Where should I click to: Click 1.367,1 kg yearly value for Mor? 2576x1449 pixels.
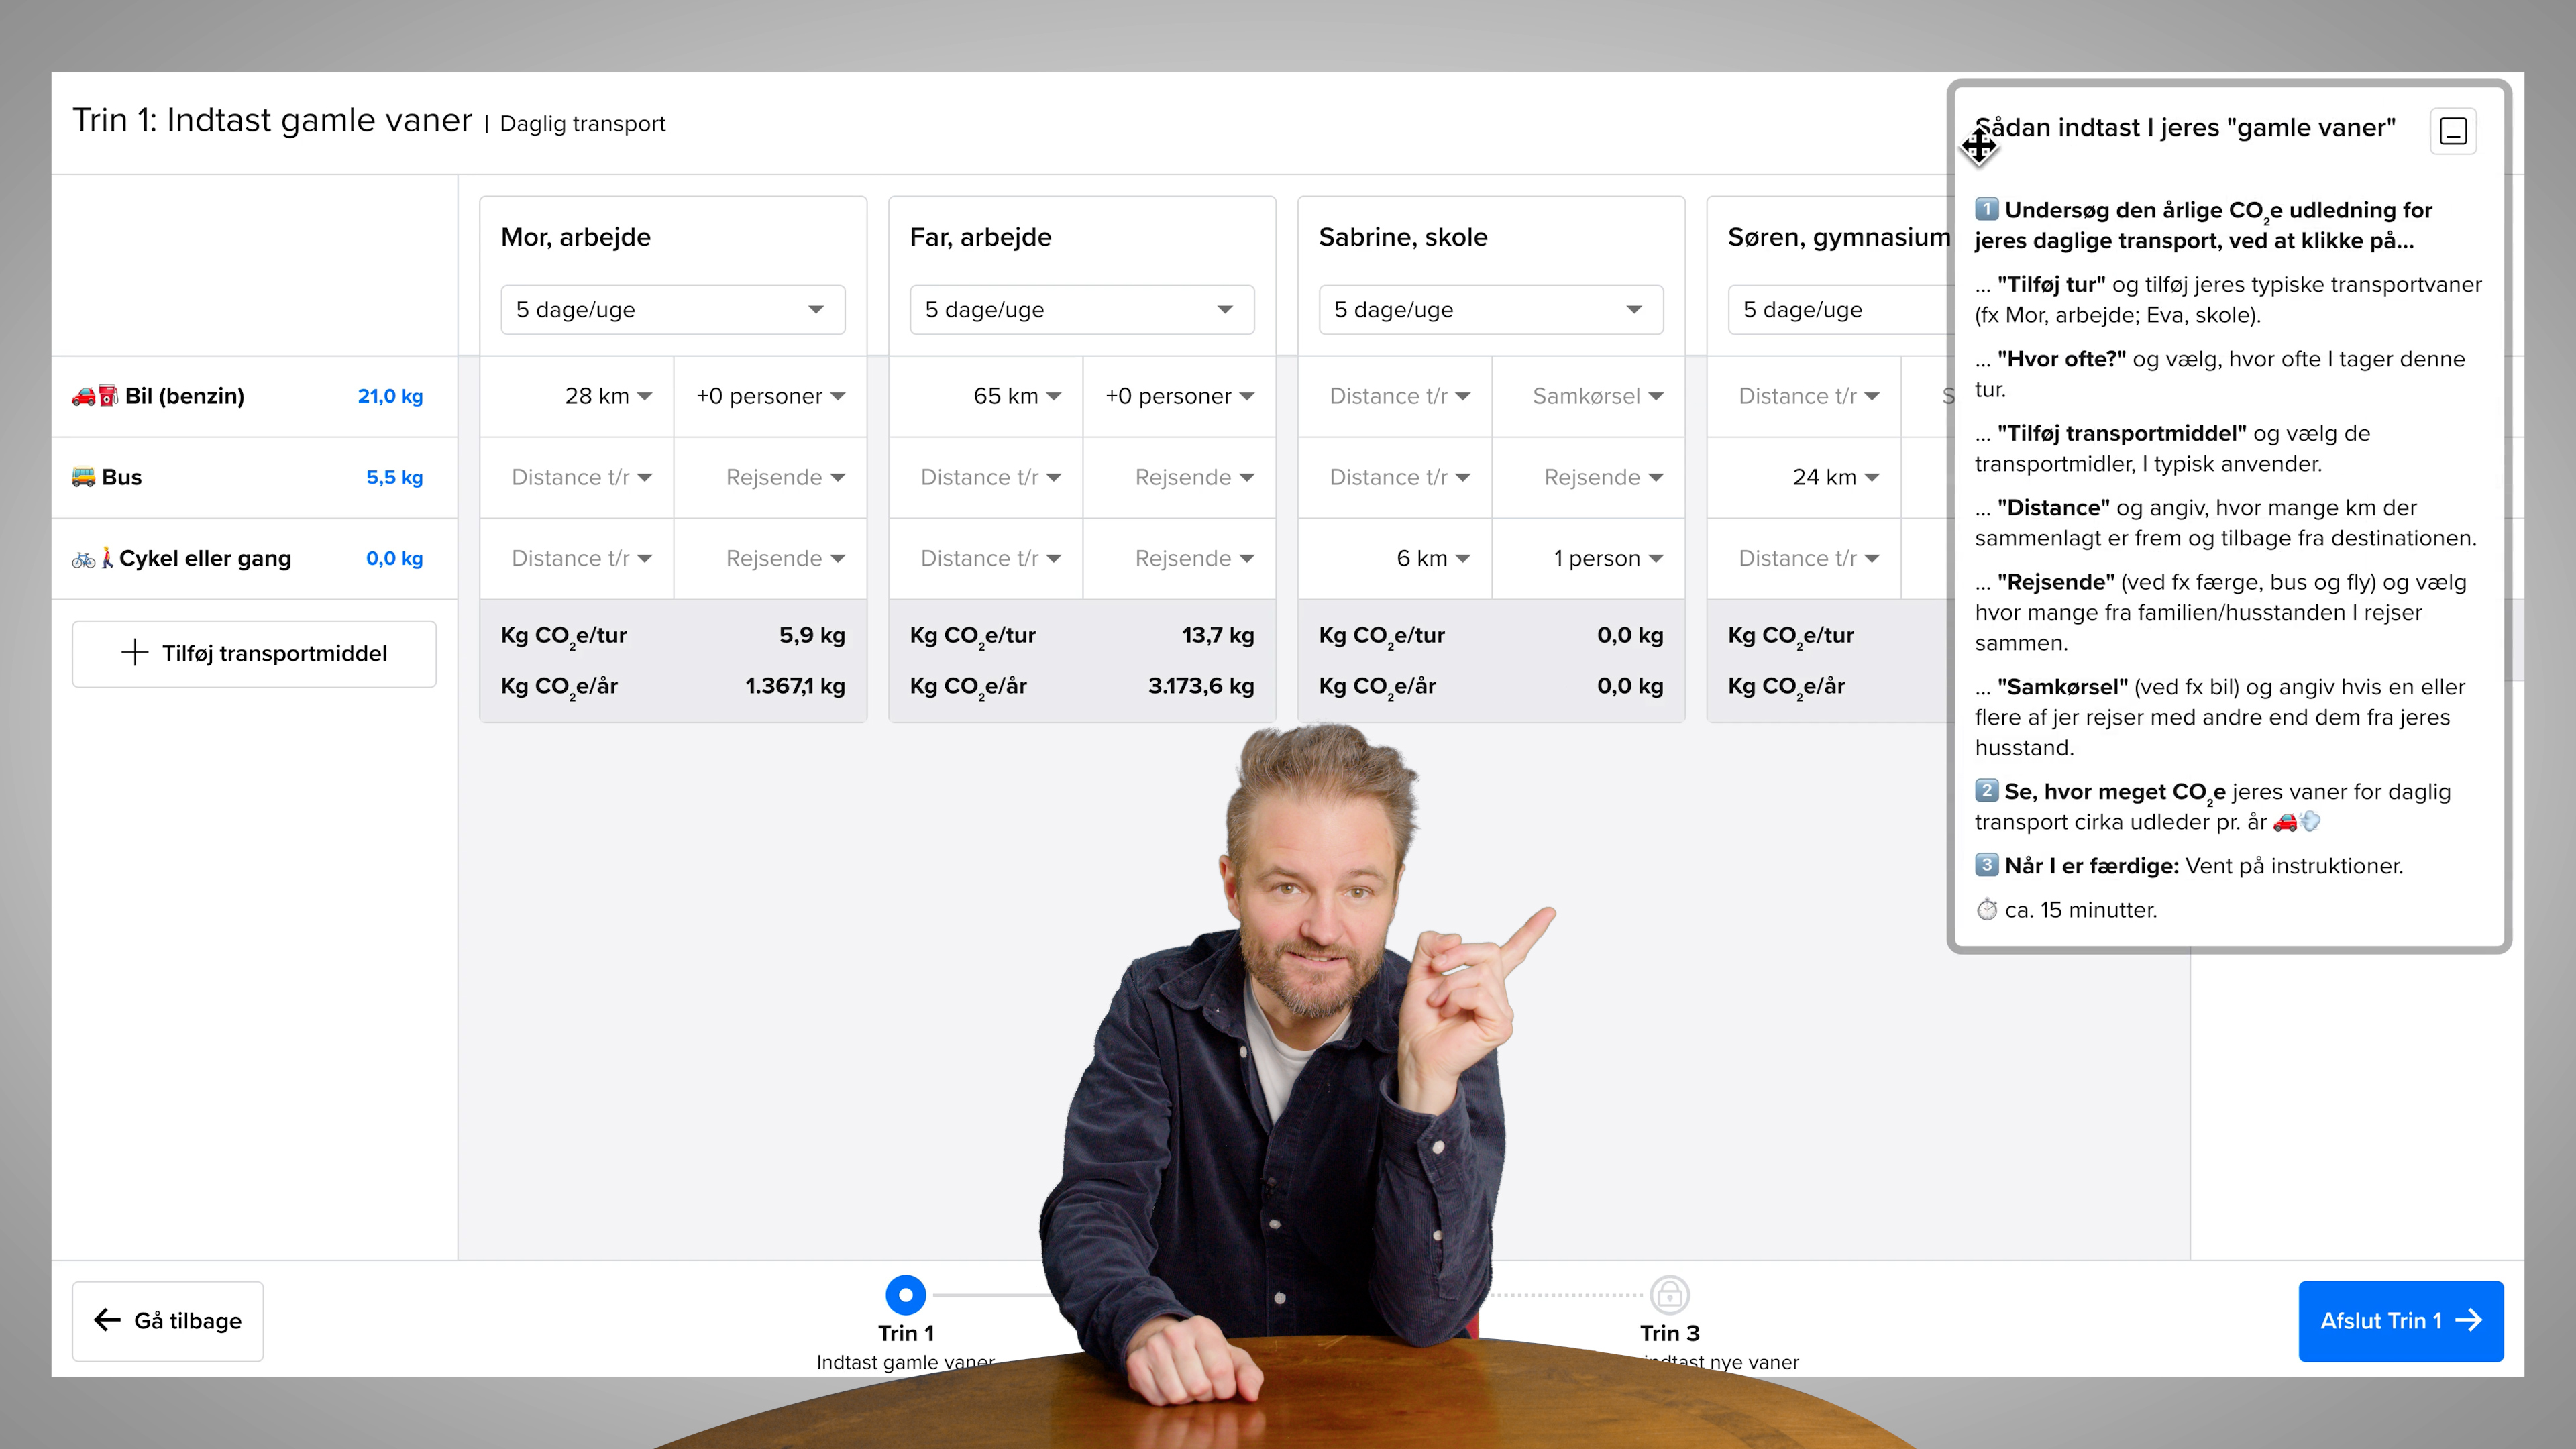795,686
